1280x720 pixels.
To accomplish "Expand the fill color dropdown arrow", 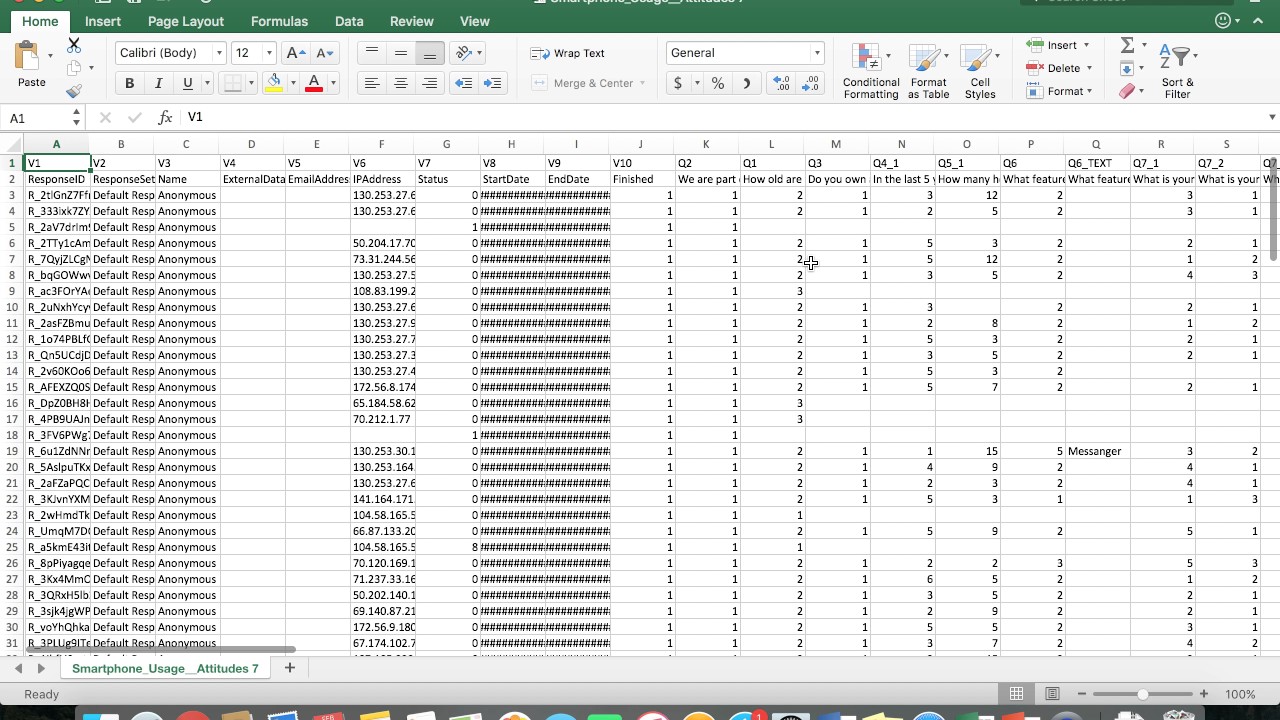I will [x=292, y=83].
